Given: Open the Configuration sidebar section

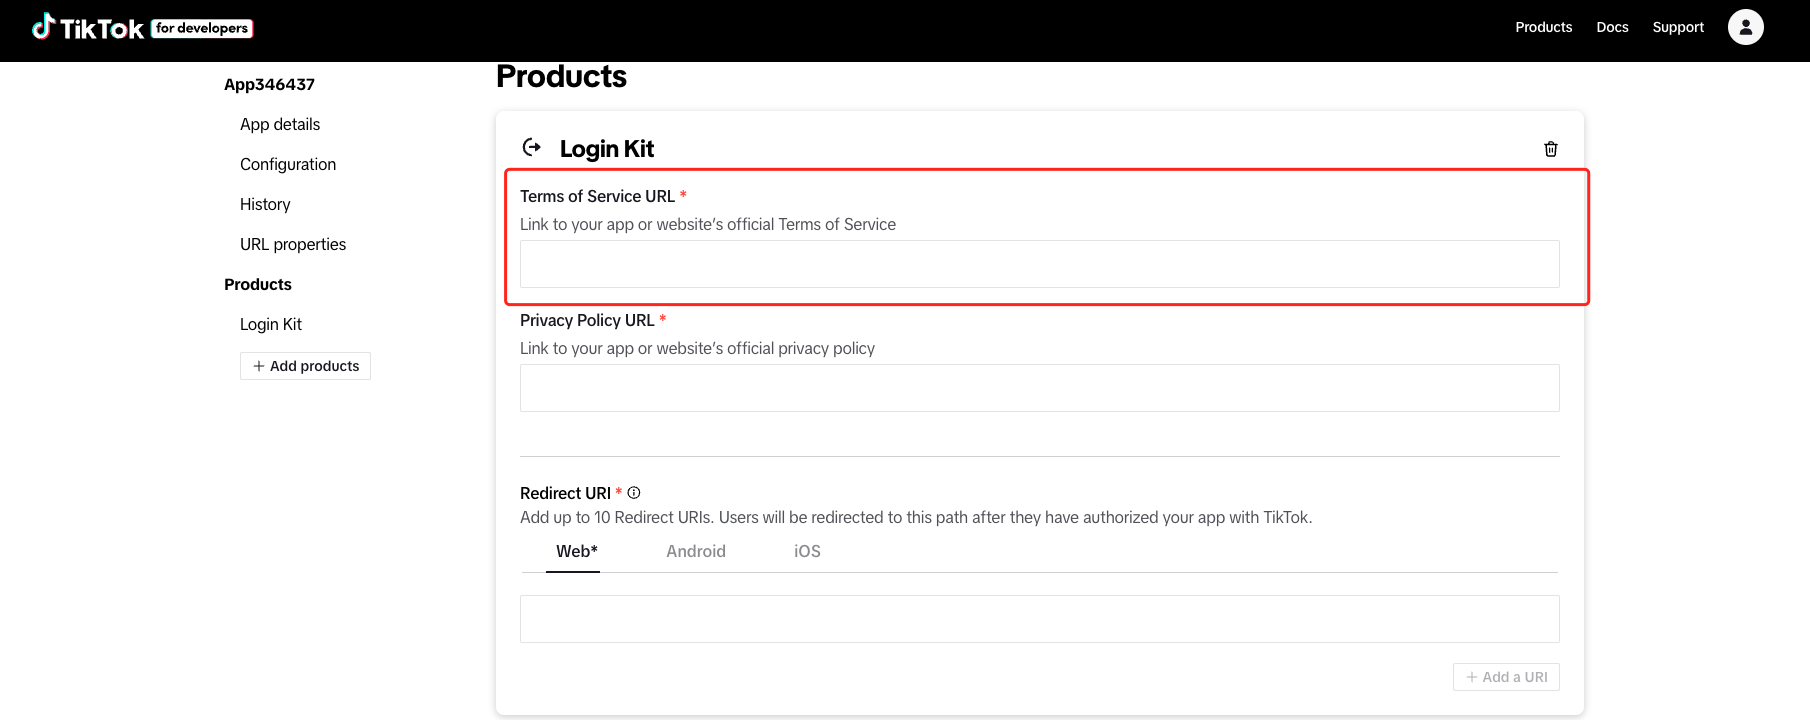Looking at the screenshot, I should [x=288, y=164].
